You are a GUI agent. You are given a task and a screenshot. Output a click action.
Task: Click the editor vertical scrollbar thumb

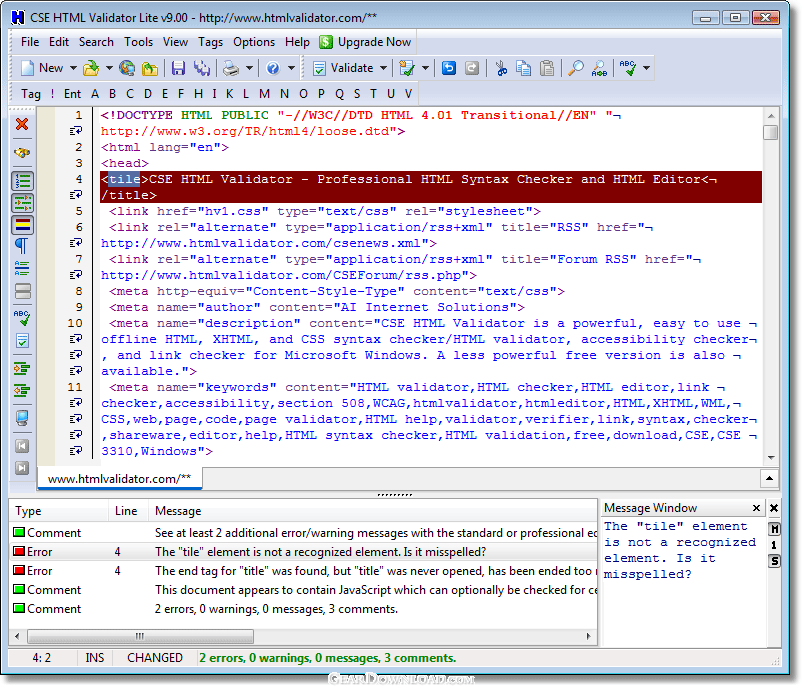pyautogui.click(x=770, y=132)
